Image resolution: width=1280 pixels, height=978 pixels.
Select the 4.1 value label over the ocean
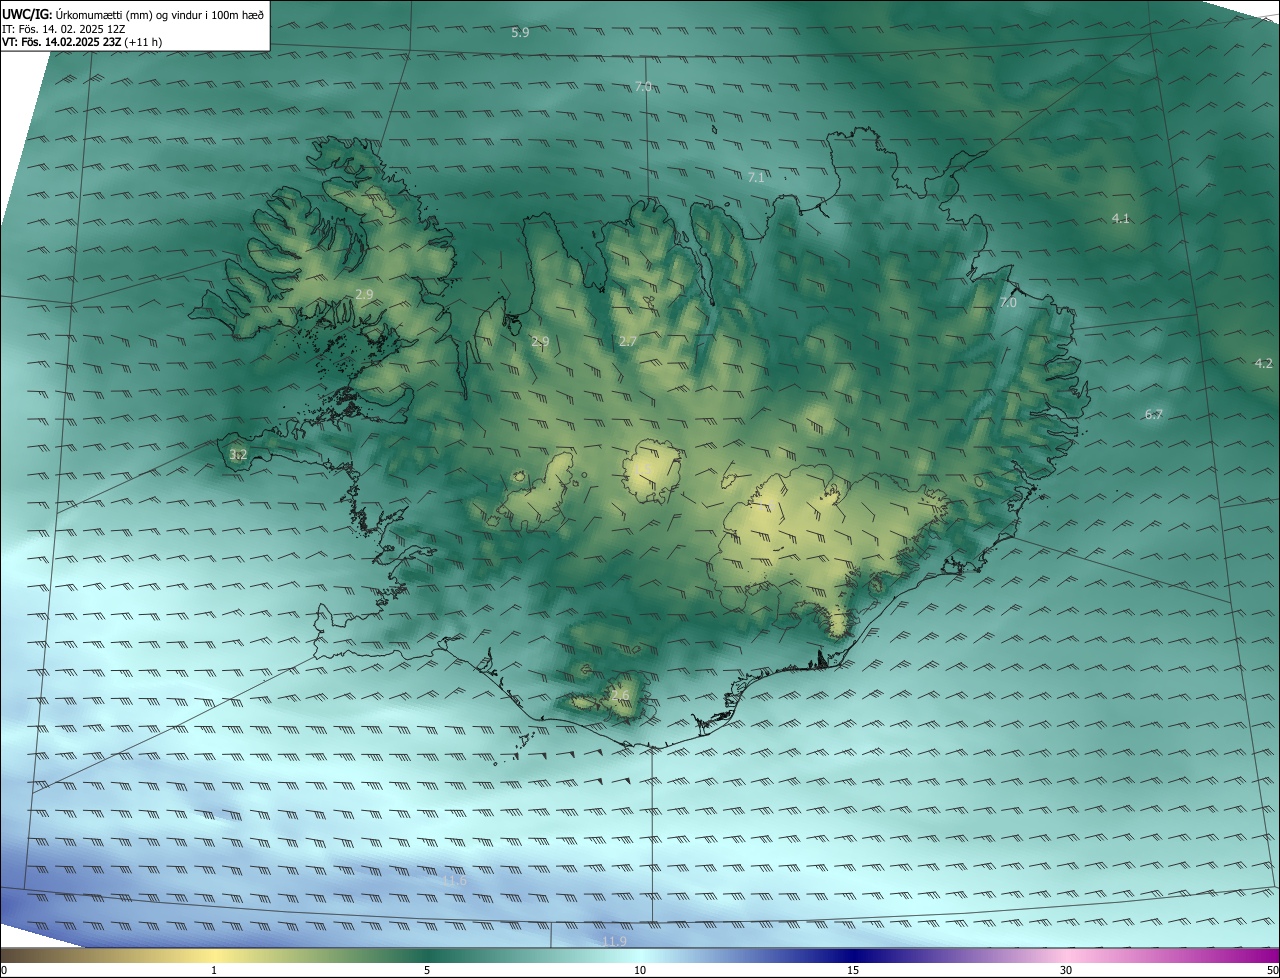[x=1120, y=218]
